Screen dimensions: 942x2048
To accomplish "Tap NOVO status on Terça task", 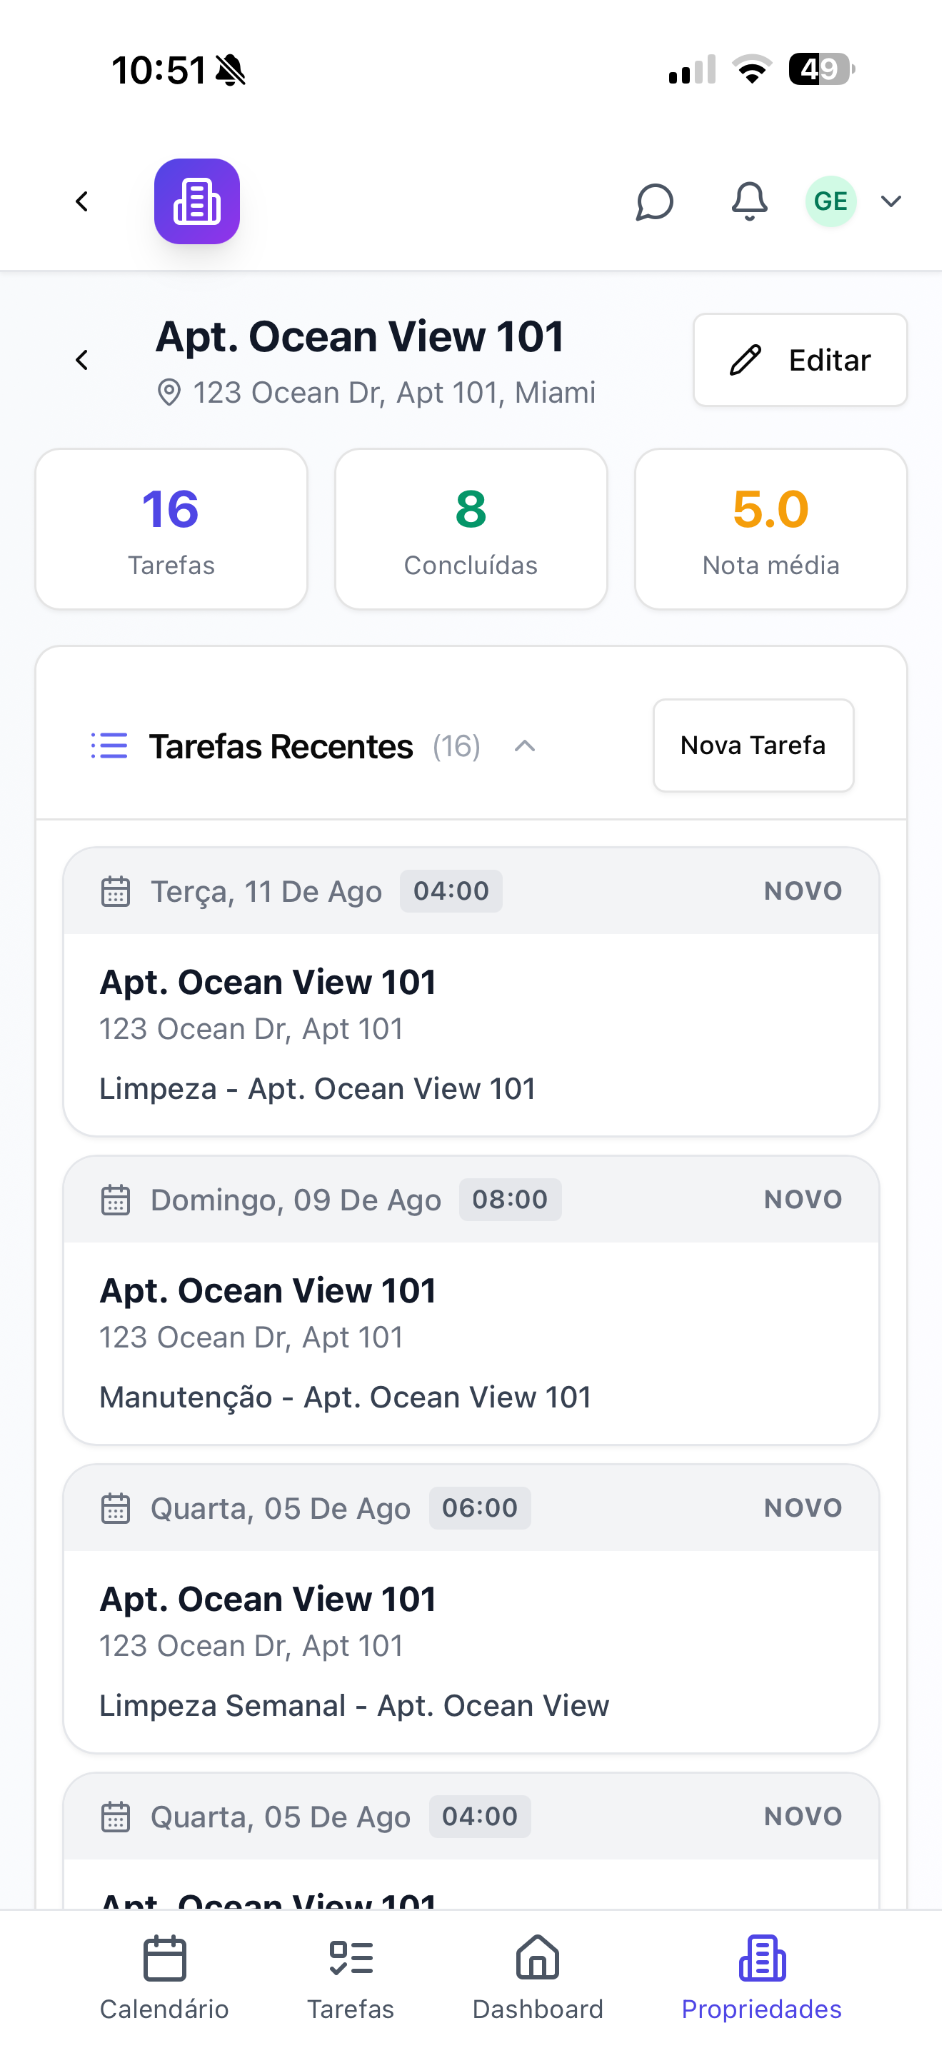I will [x=804, y=891].
